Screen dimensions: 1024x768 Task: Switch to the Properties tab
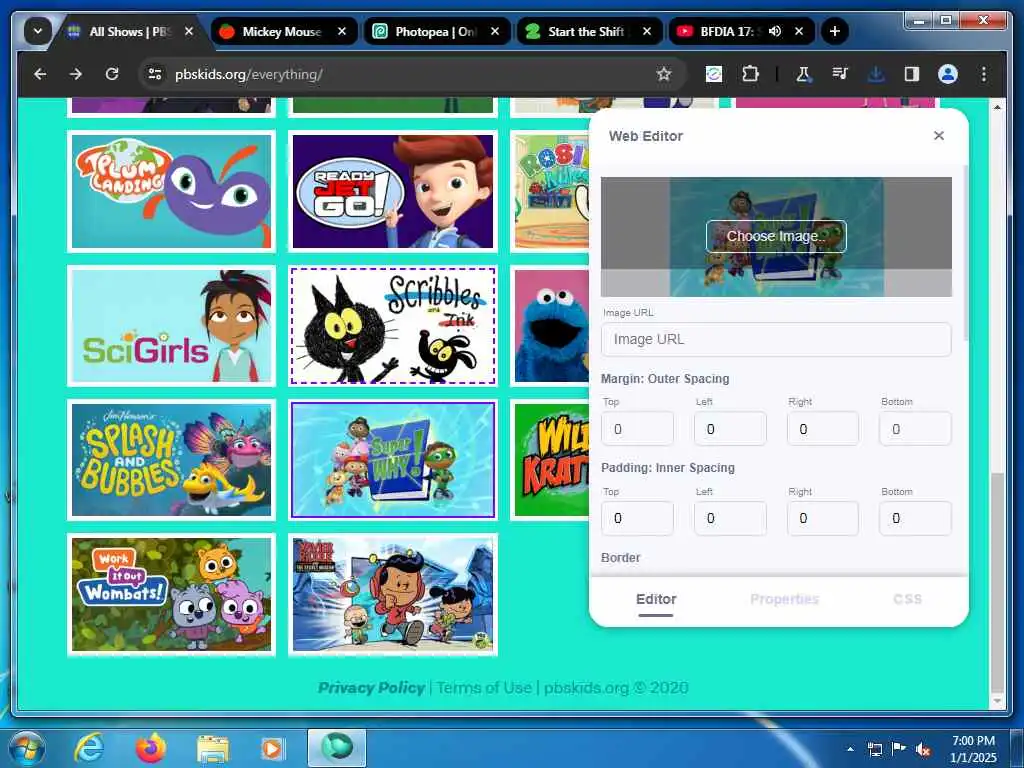point(784,600)
